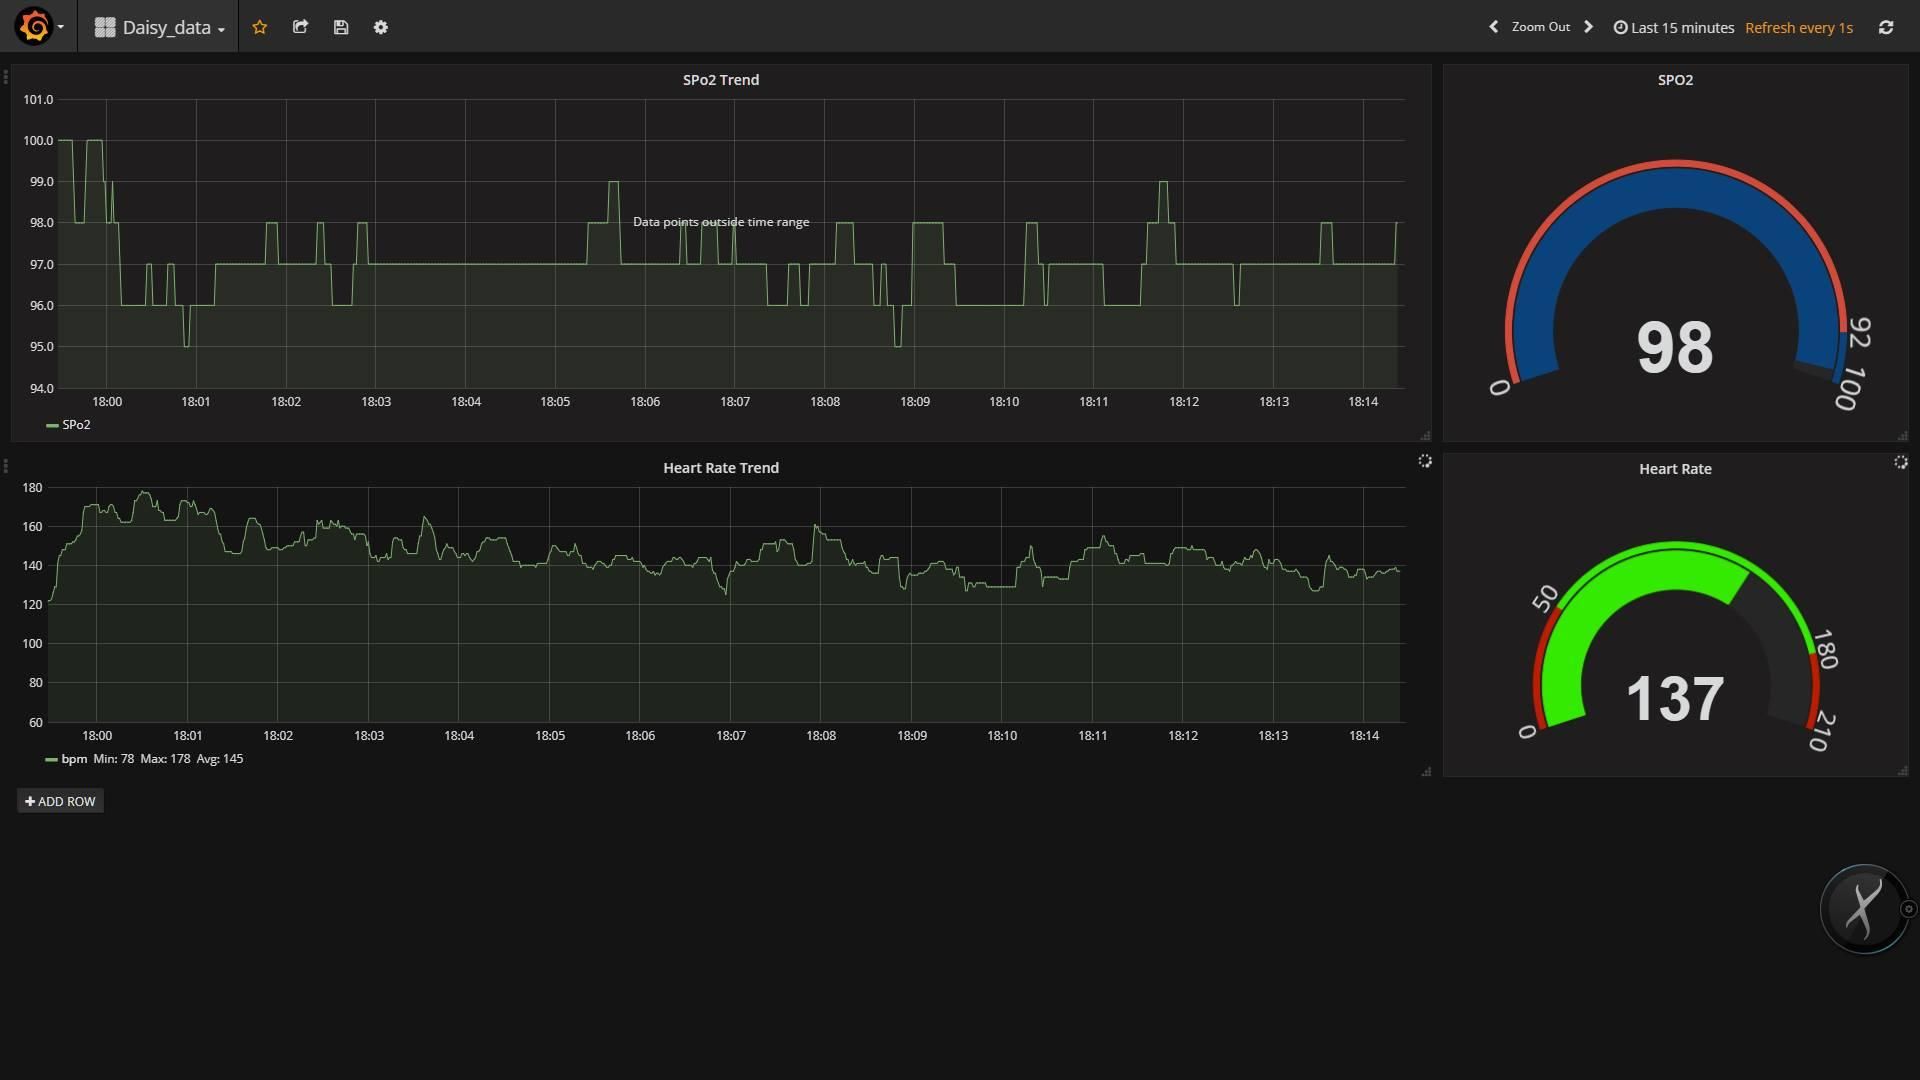Click the floating X overlay icon
This screenshot has height=1080, width=1920.
(x=1863, y=909)
